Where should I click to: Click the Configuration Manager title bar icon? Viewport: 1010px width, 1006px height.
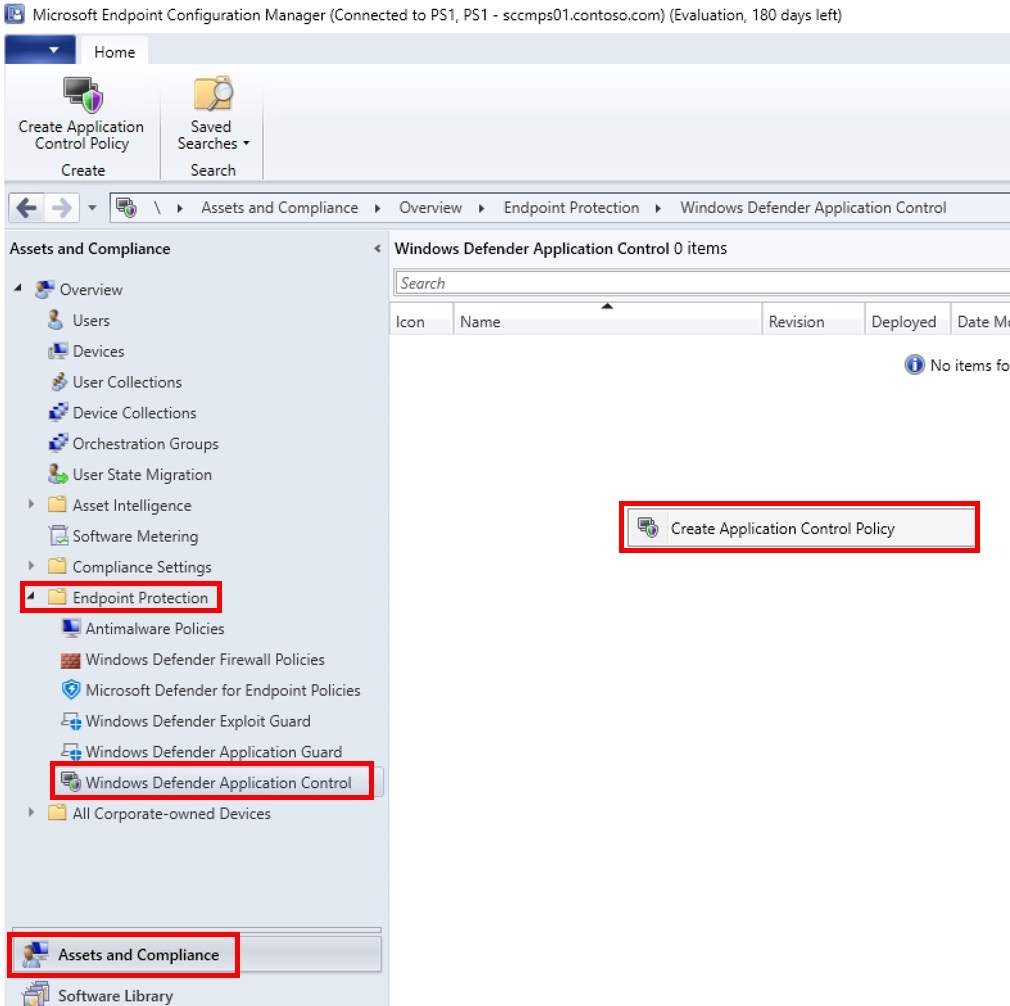coord(14,14)
